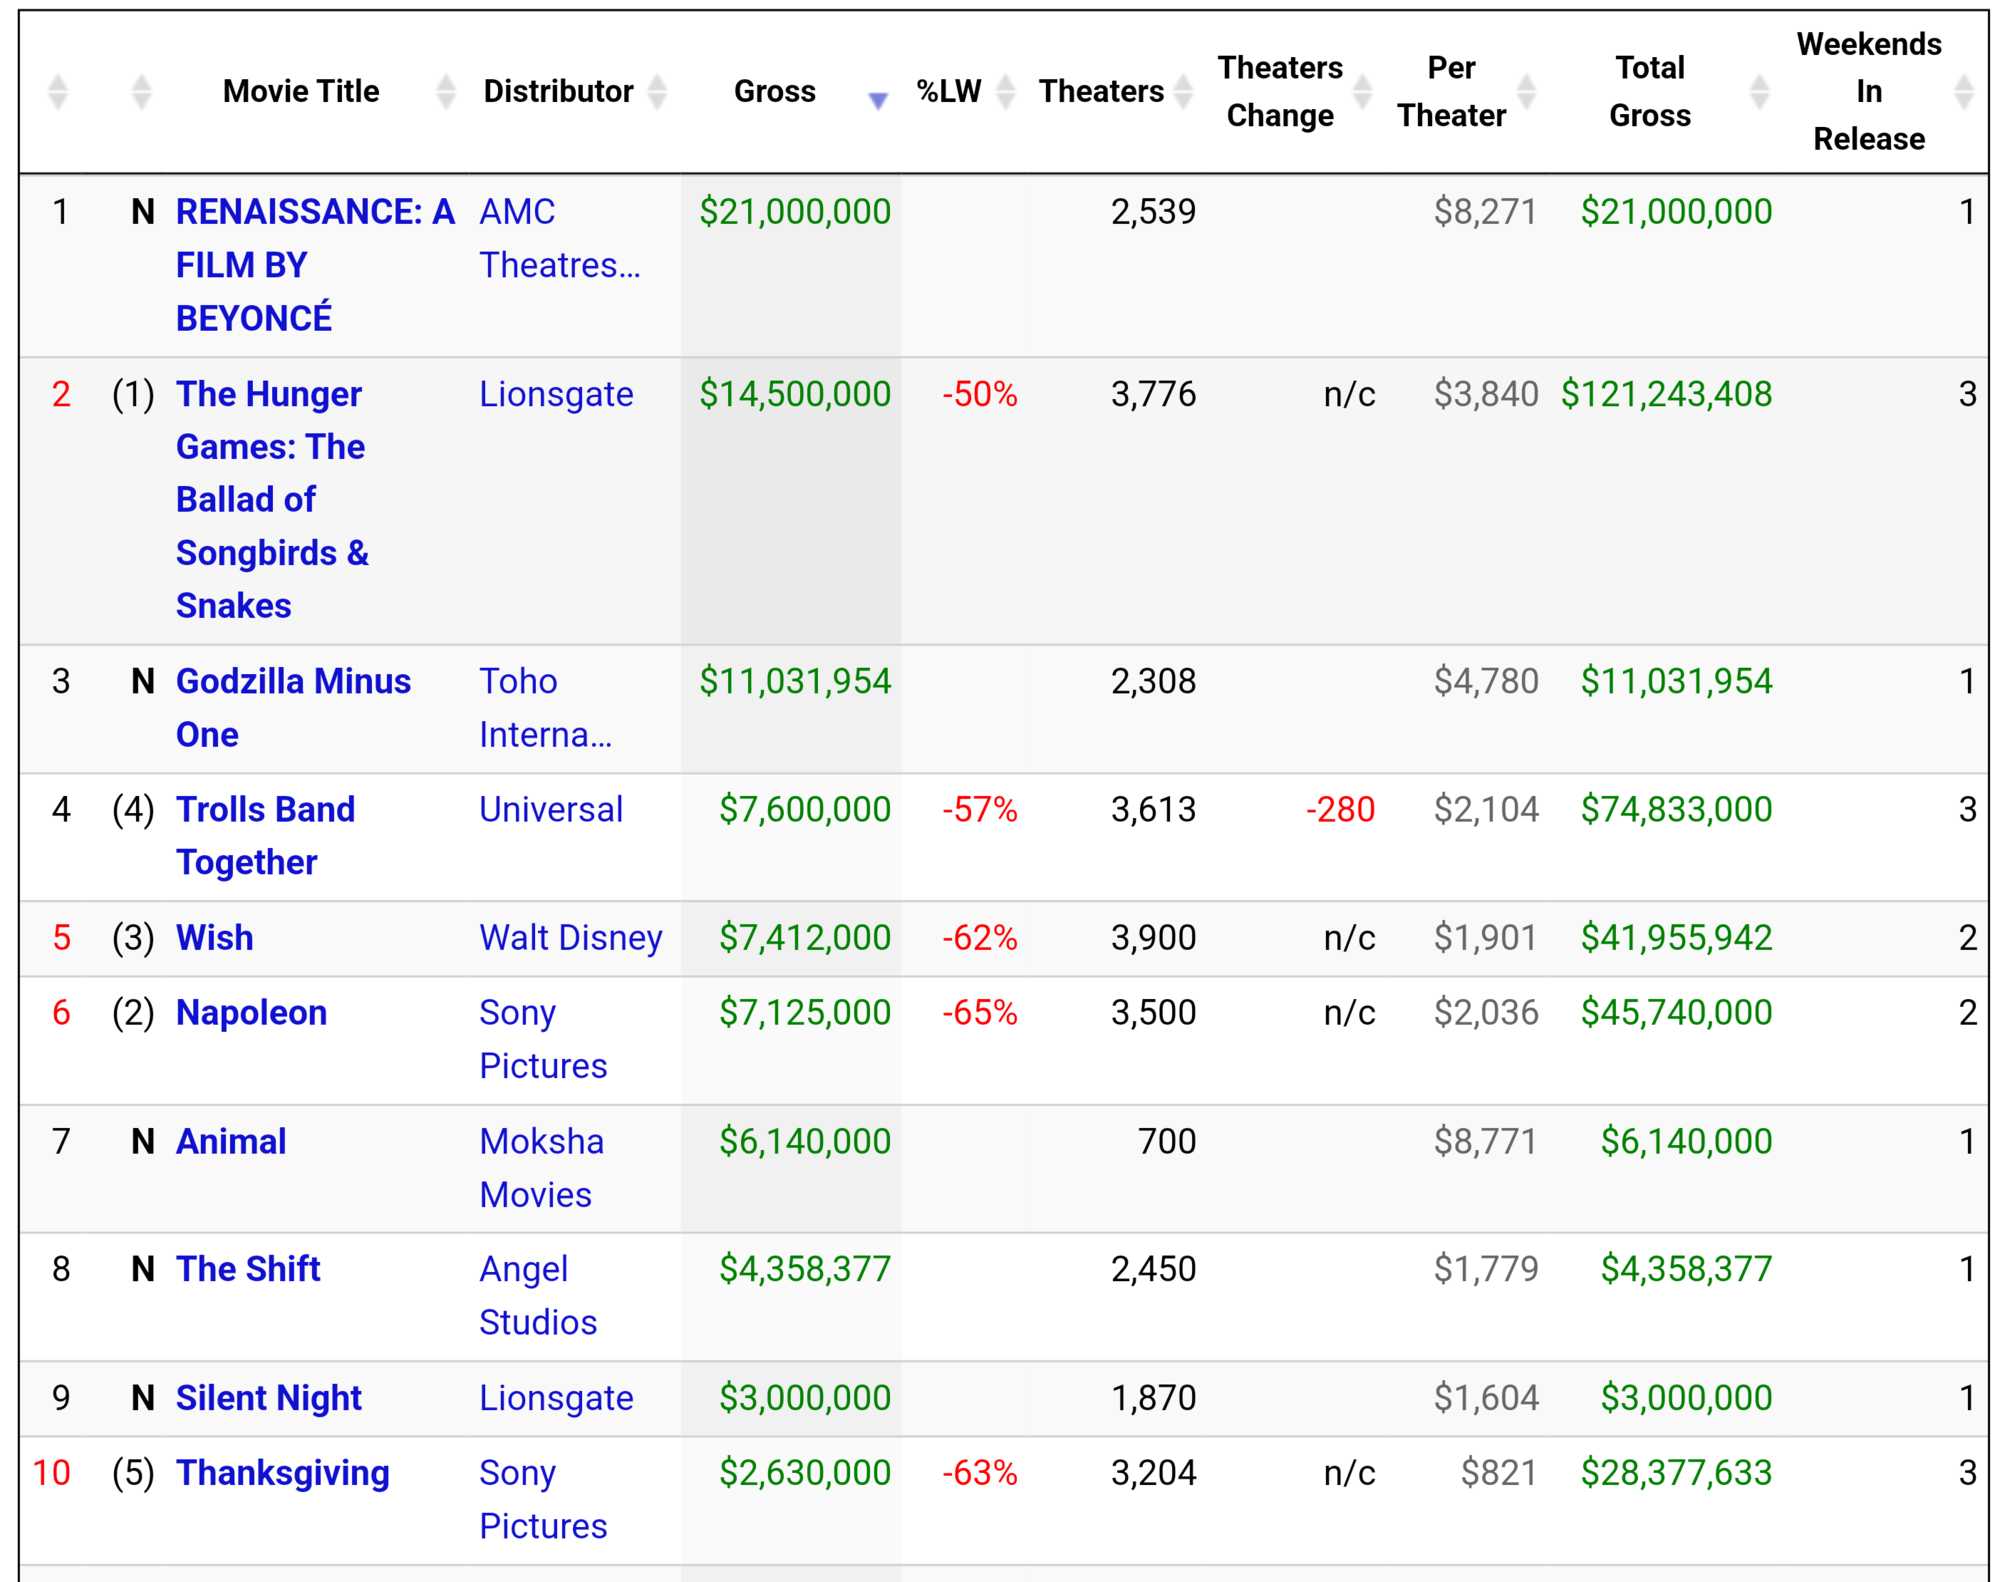This screenshot has width=2000, height=1582.
Task: Open Trolls Band Together movie link
Action: click(265, 836)
